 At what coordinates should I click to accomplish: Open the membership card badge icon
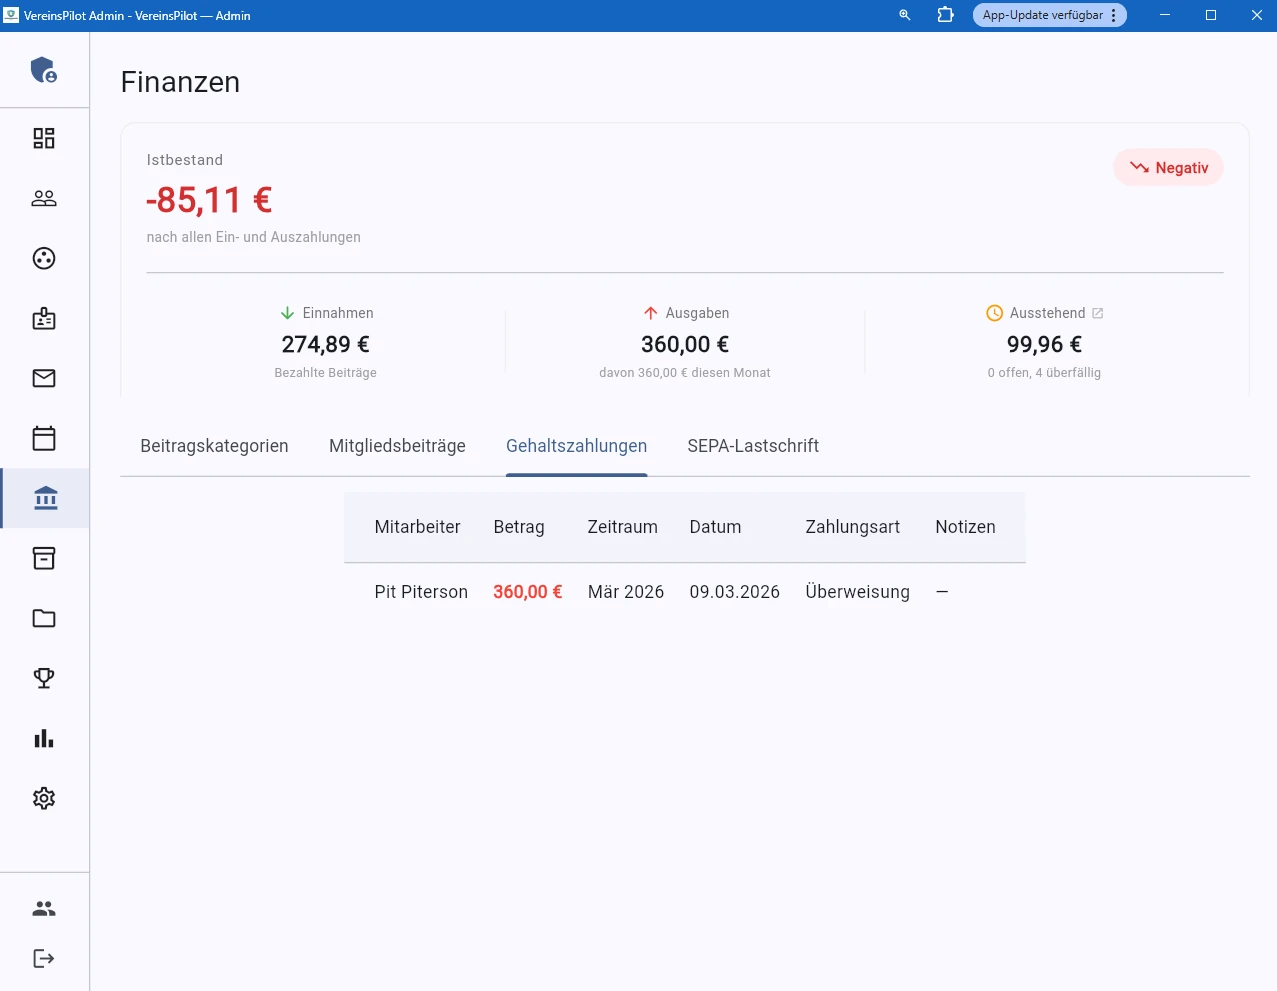tap(43, 318)
